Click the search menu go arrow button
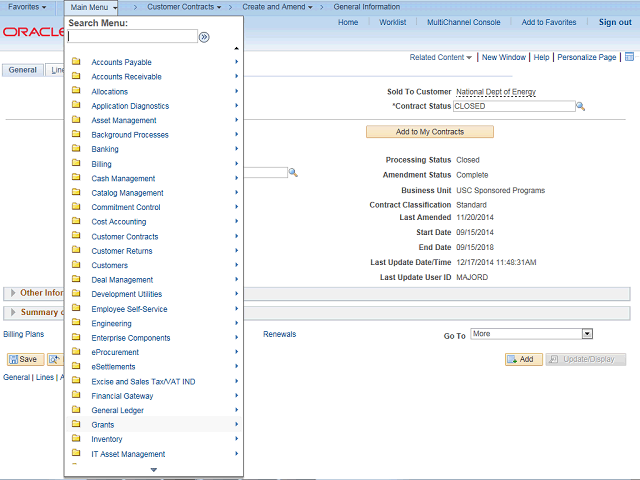This screenshot has width=640, height=480. pos(204,36)
